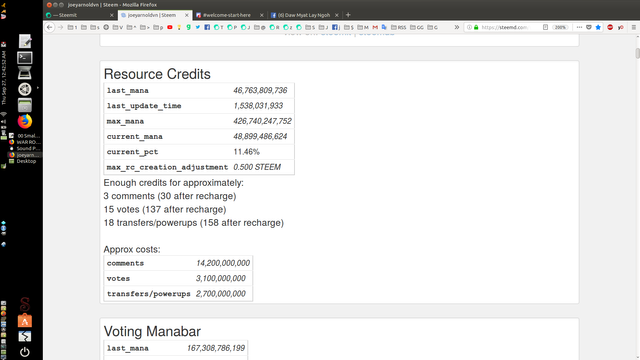Click the Voting Manabar last_mana value 167,308,786,199
Screen dimensions: 640x360
click(216, 348)
